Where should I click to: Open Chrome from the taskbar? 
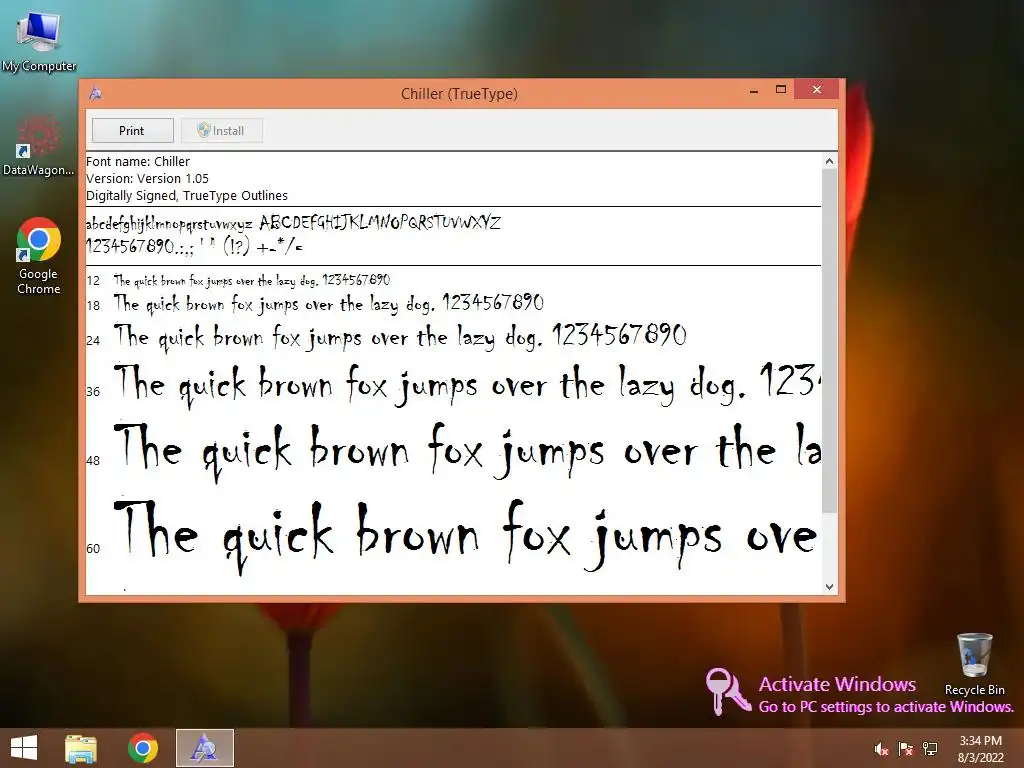click(x=143, y=748)
